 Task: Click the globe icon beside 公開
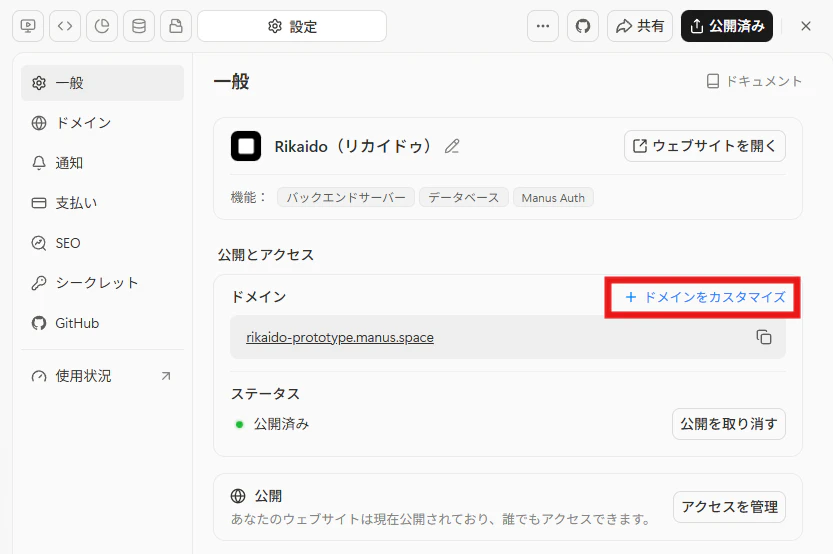click(x=238, y=496)
